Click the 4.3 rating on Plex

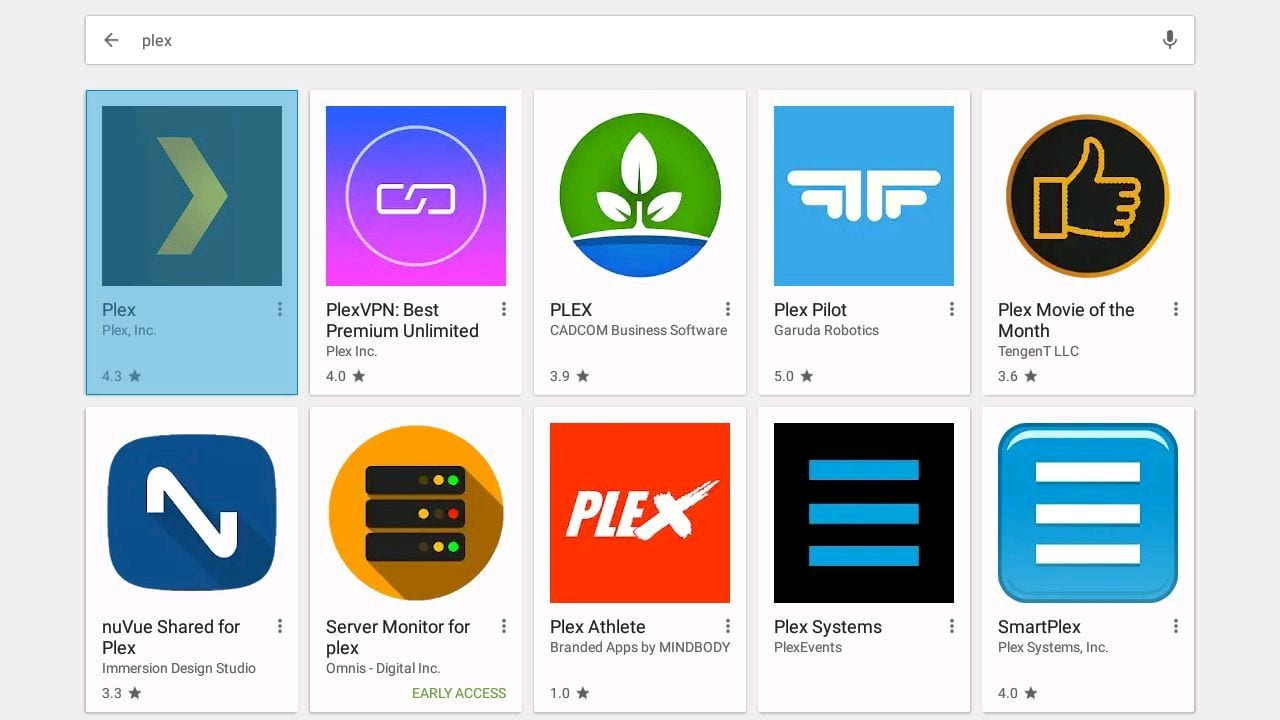click(121, 376)
